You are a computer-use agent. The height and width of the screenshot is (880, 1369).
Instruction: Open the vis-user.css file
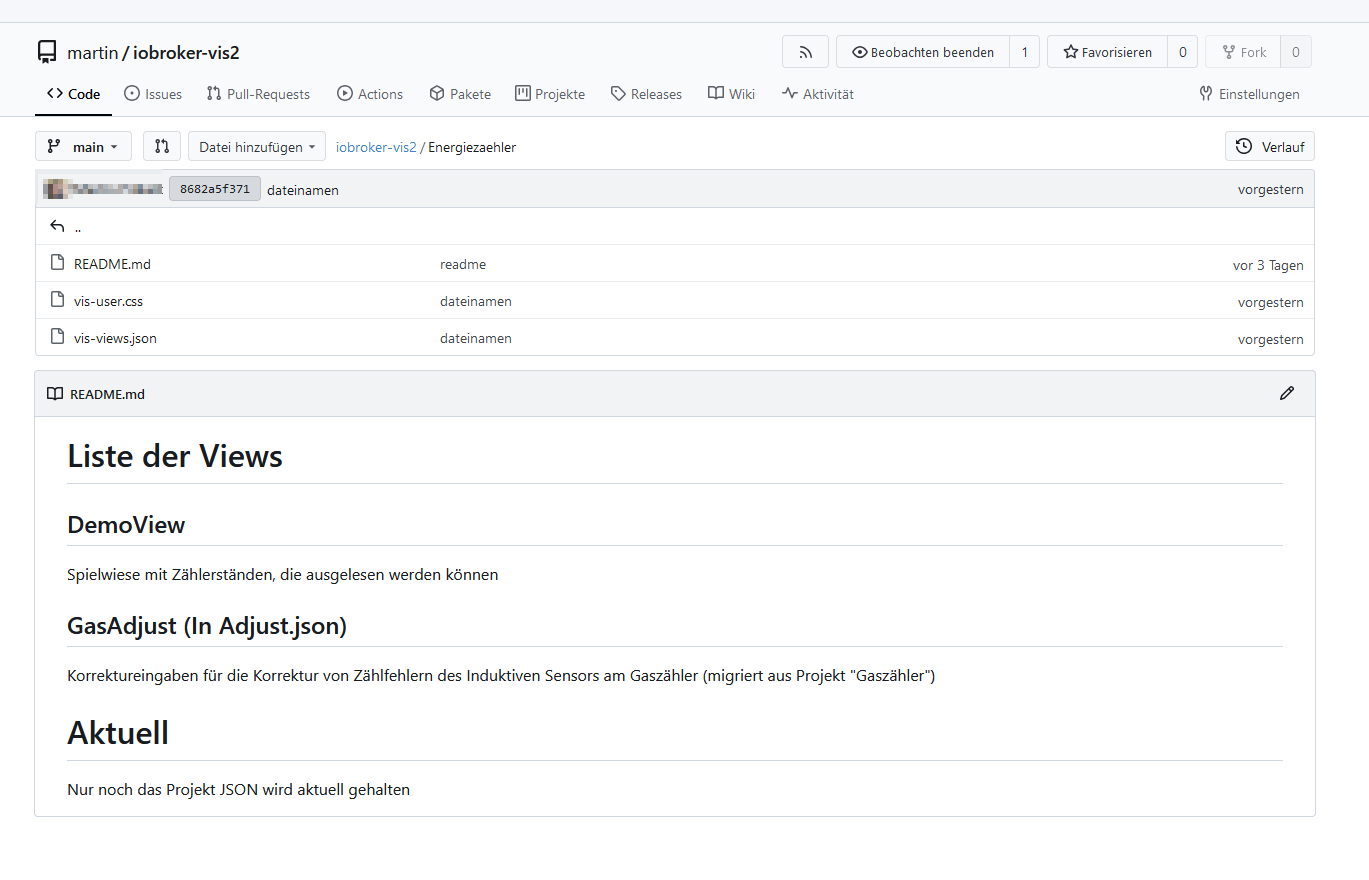click(108, 301)
